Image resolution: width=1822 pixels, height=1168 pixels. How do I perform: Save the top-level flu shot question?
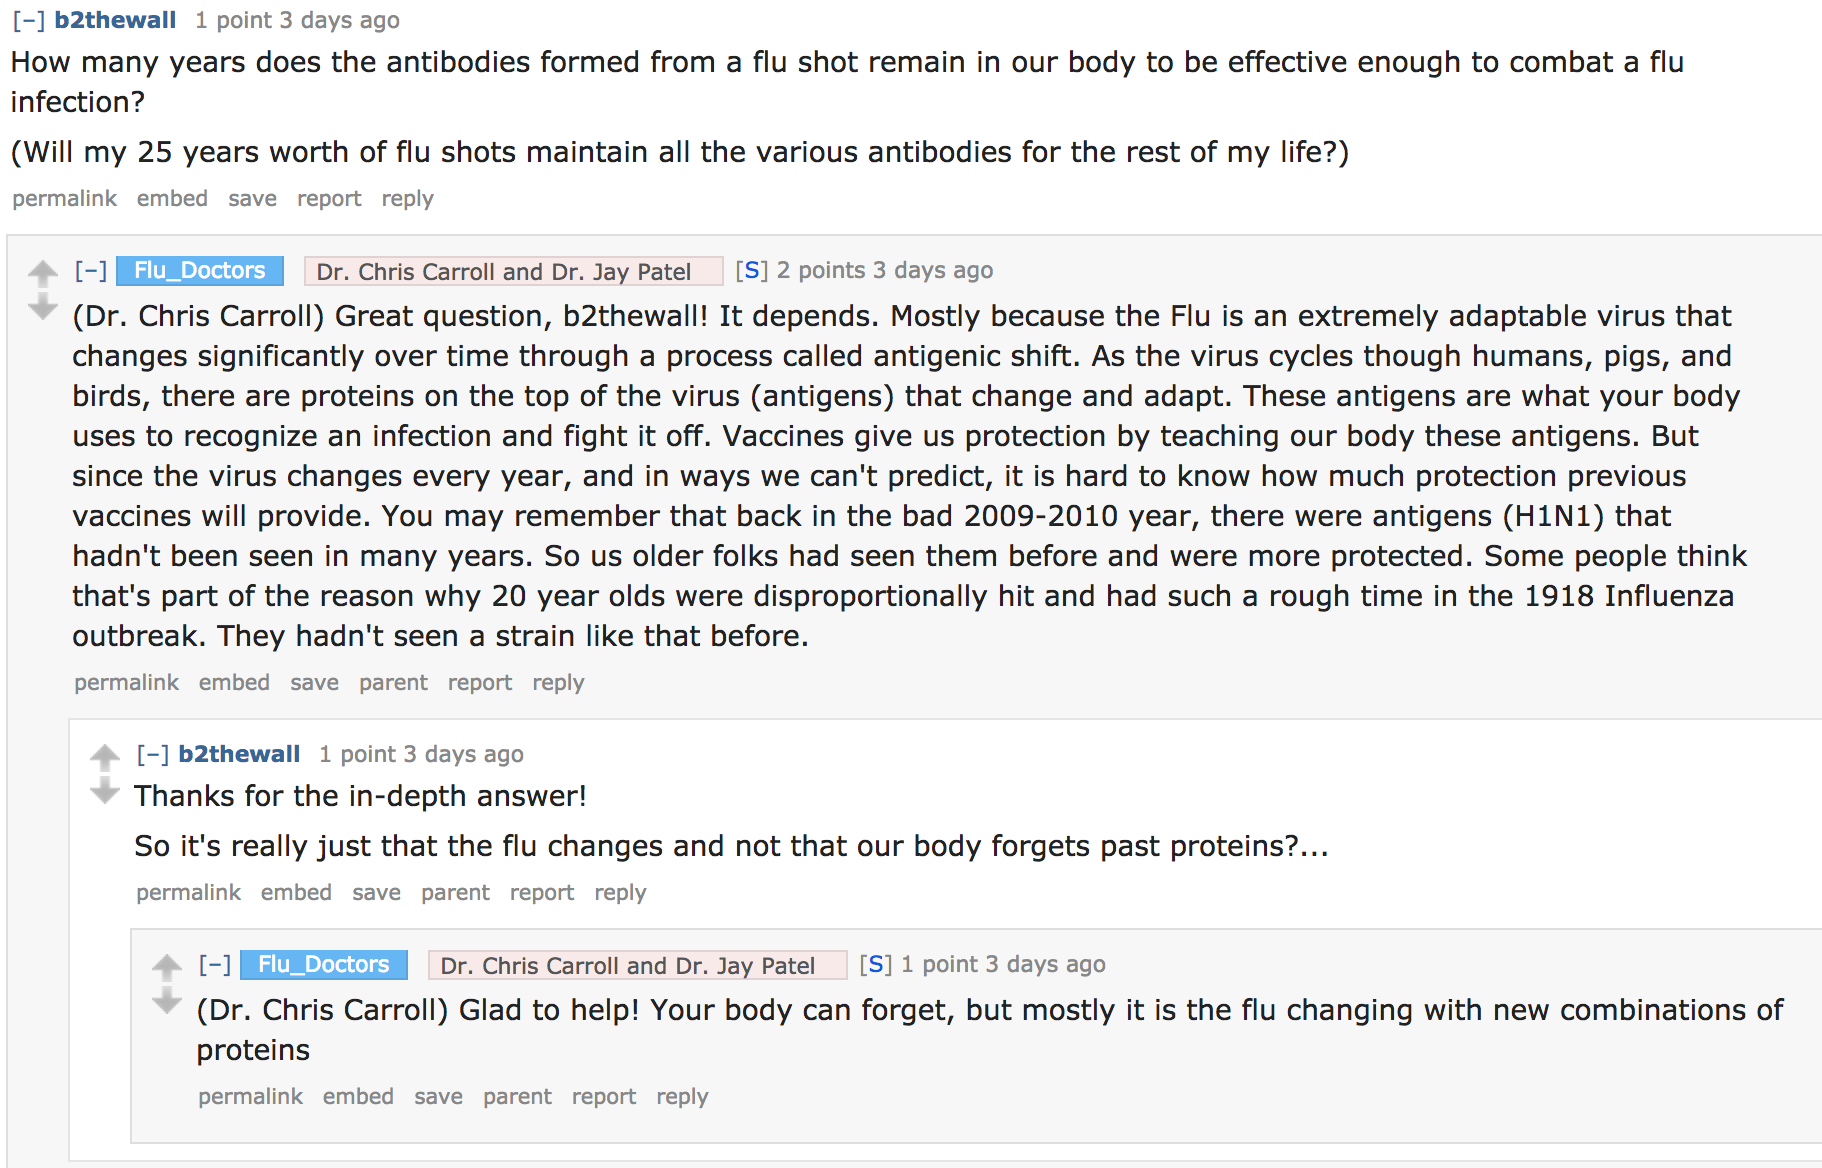pyautogui.click(x=252, y=198)
